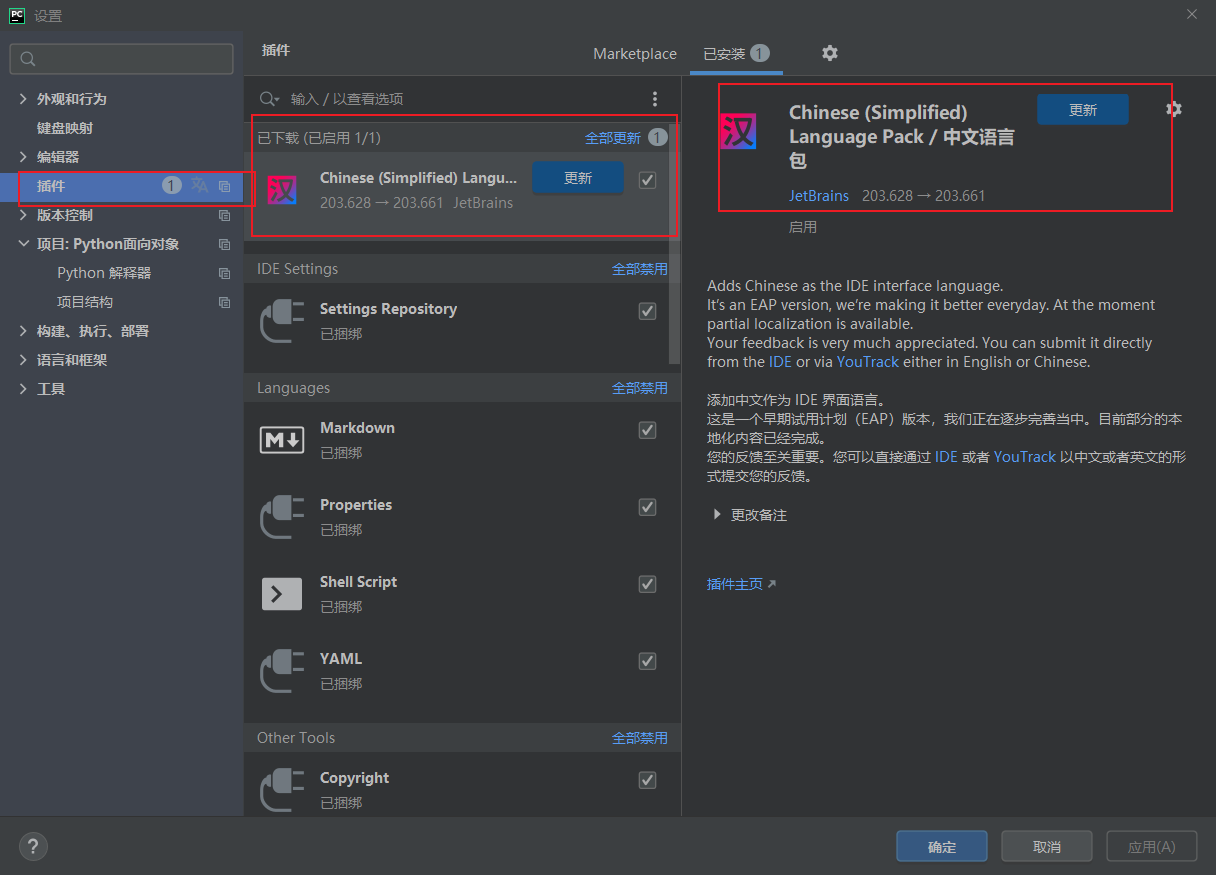Toggle the Properties plugin checkbox
Screen dimensions: 1216x875
tap(647, 507)
